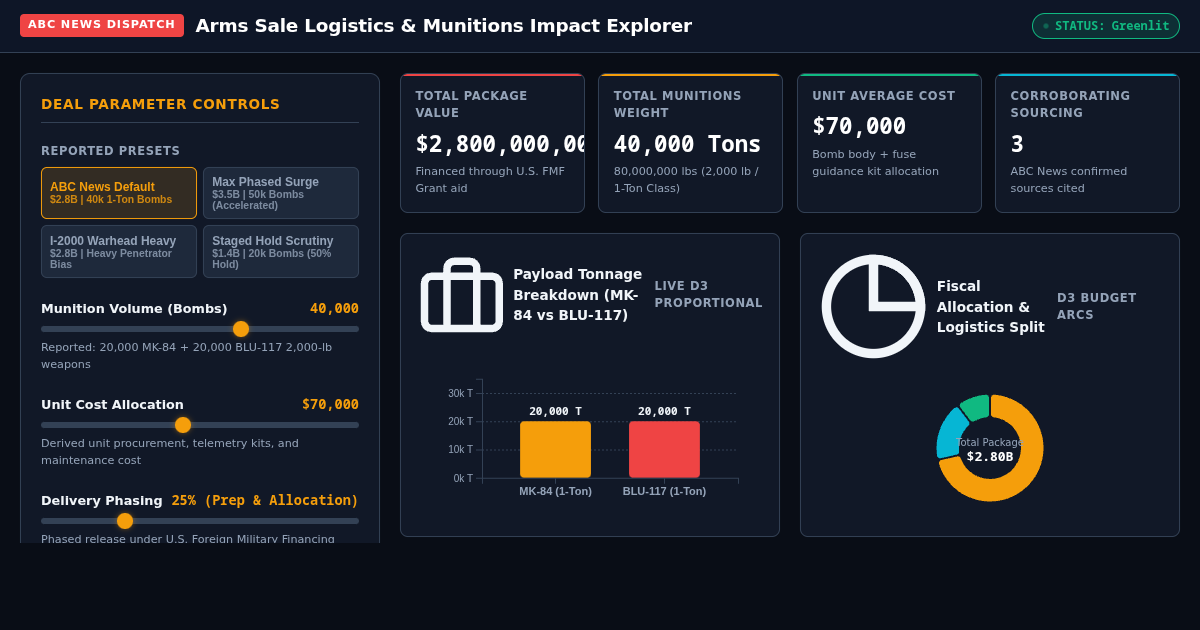This screenshot has height=630, width=1200.
Task: Choose the Staged Hold Scrutiny preset
Action: (x=281, y=251)
